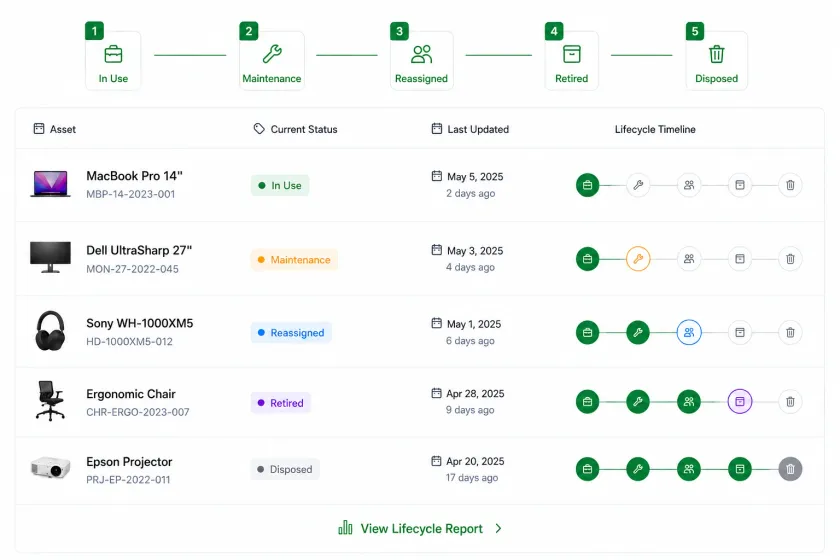
Task: Click asset ID MBP-14-2023-001
Action: (x=131, y=194)
